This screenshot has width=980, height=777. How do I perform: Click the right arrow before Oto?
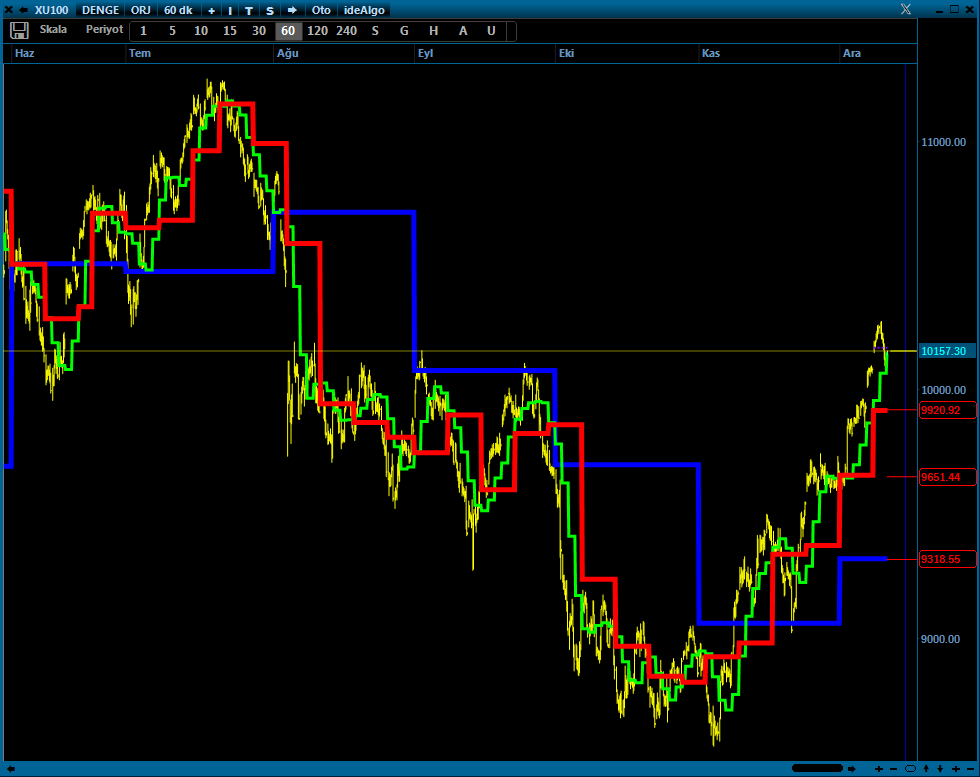click(x=292, y=10)
